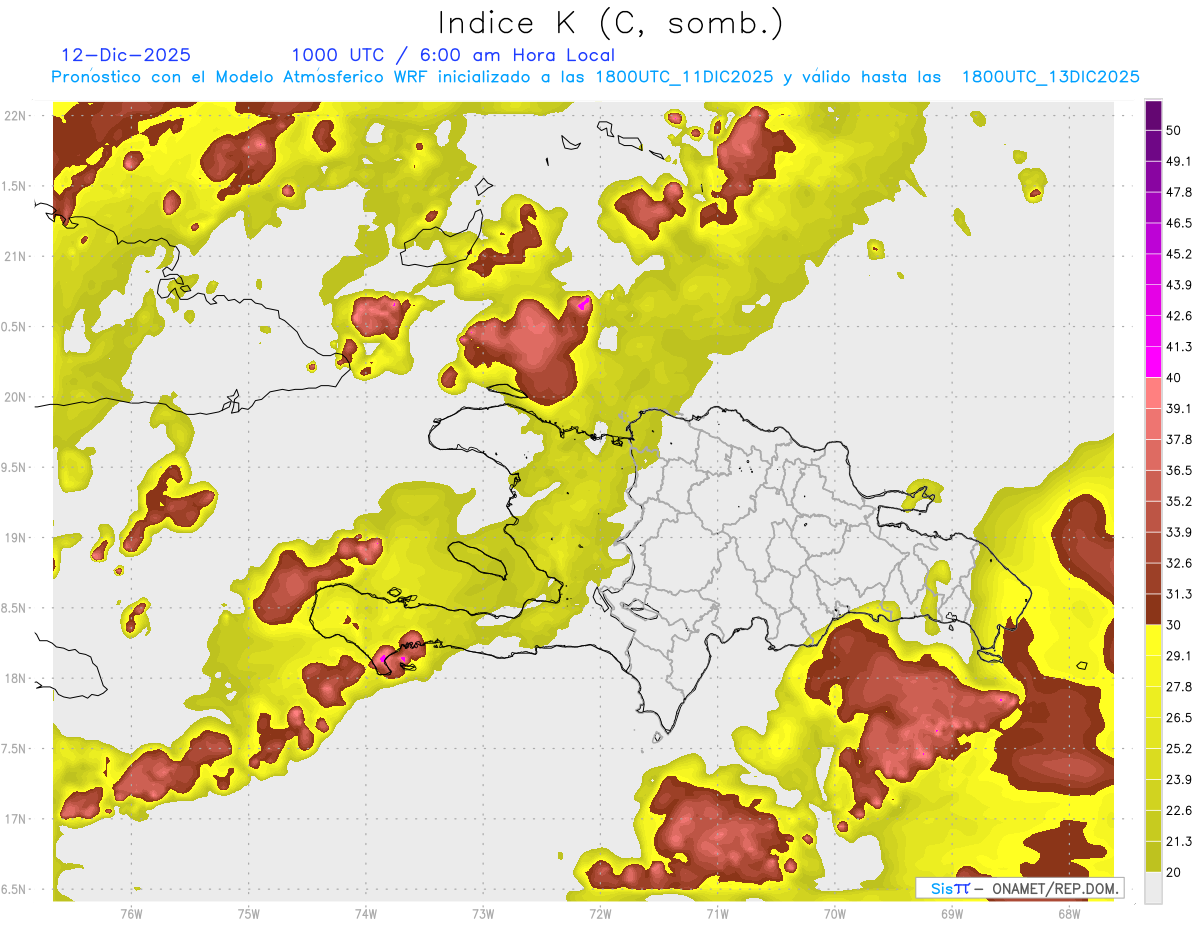This screenshot has width=1200, height=927.
Task: Click the "72W" longitude label
Action: click(x=600, y=914)
